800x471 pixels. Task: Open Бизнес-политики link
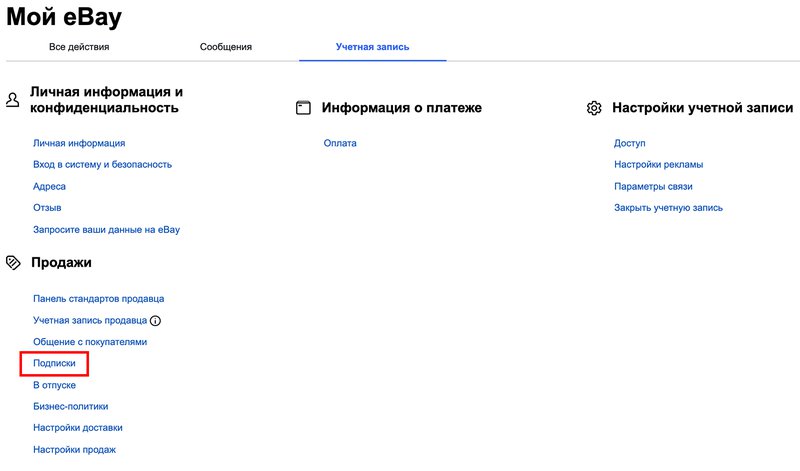[x=70, y=407]
